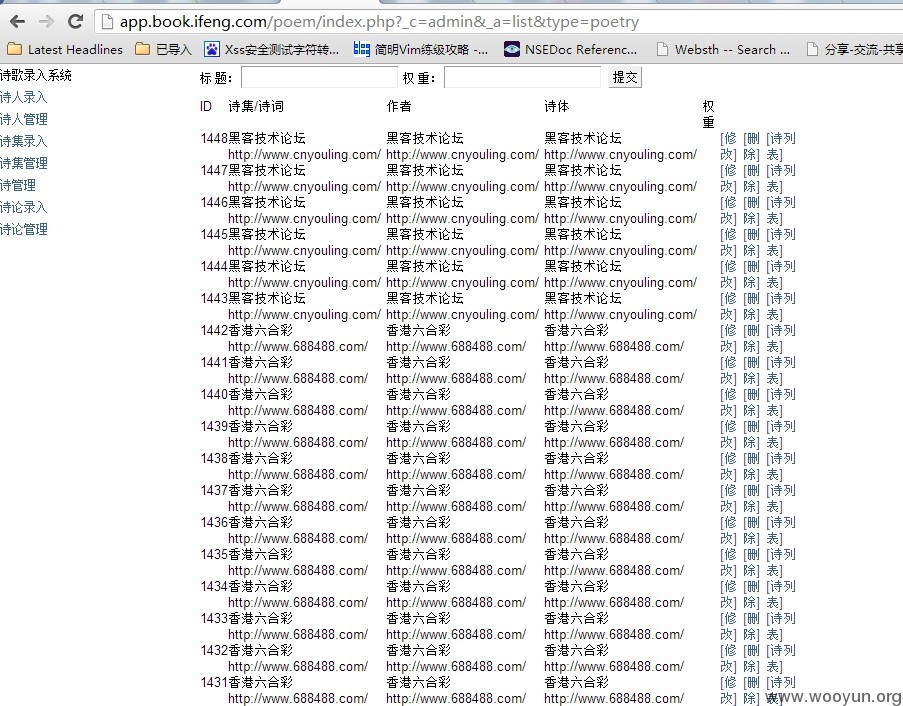Click 修改 link for entry 1447

click(729, 179)
